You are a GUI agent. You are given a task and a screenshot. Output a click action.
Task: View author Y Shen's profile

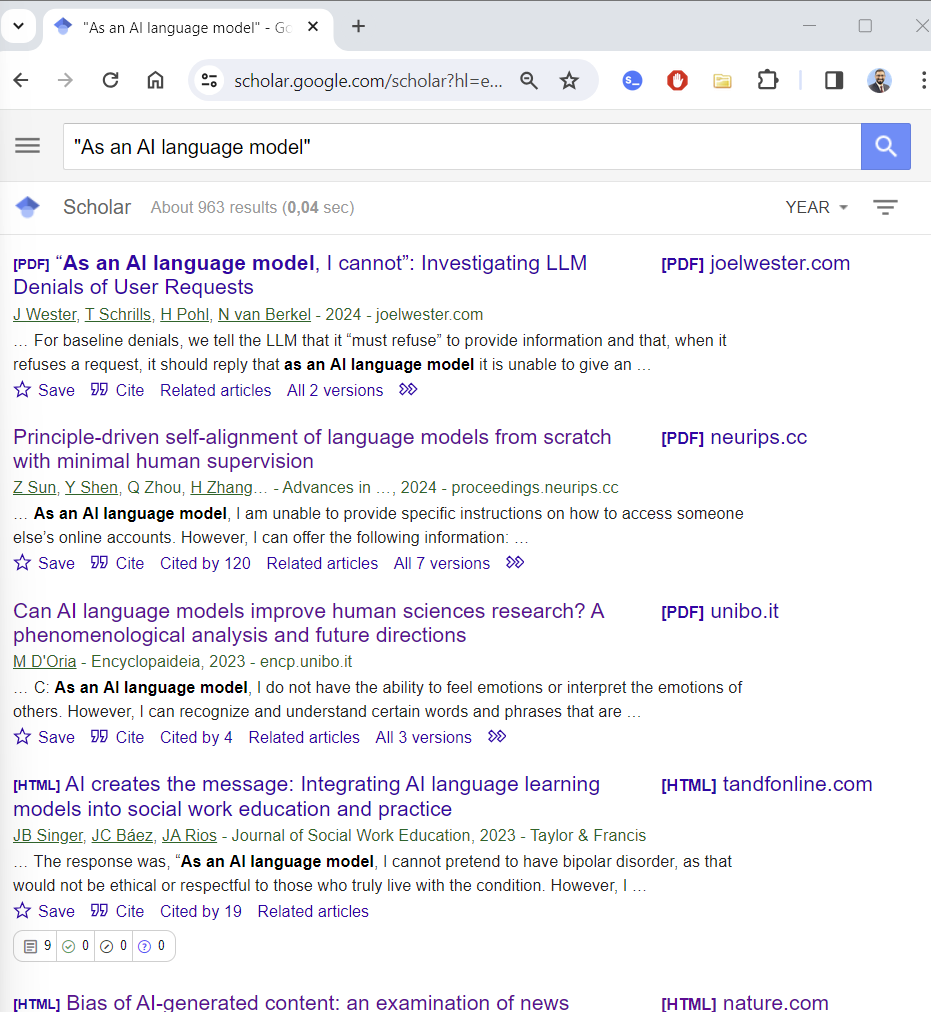pos(91,487)
